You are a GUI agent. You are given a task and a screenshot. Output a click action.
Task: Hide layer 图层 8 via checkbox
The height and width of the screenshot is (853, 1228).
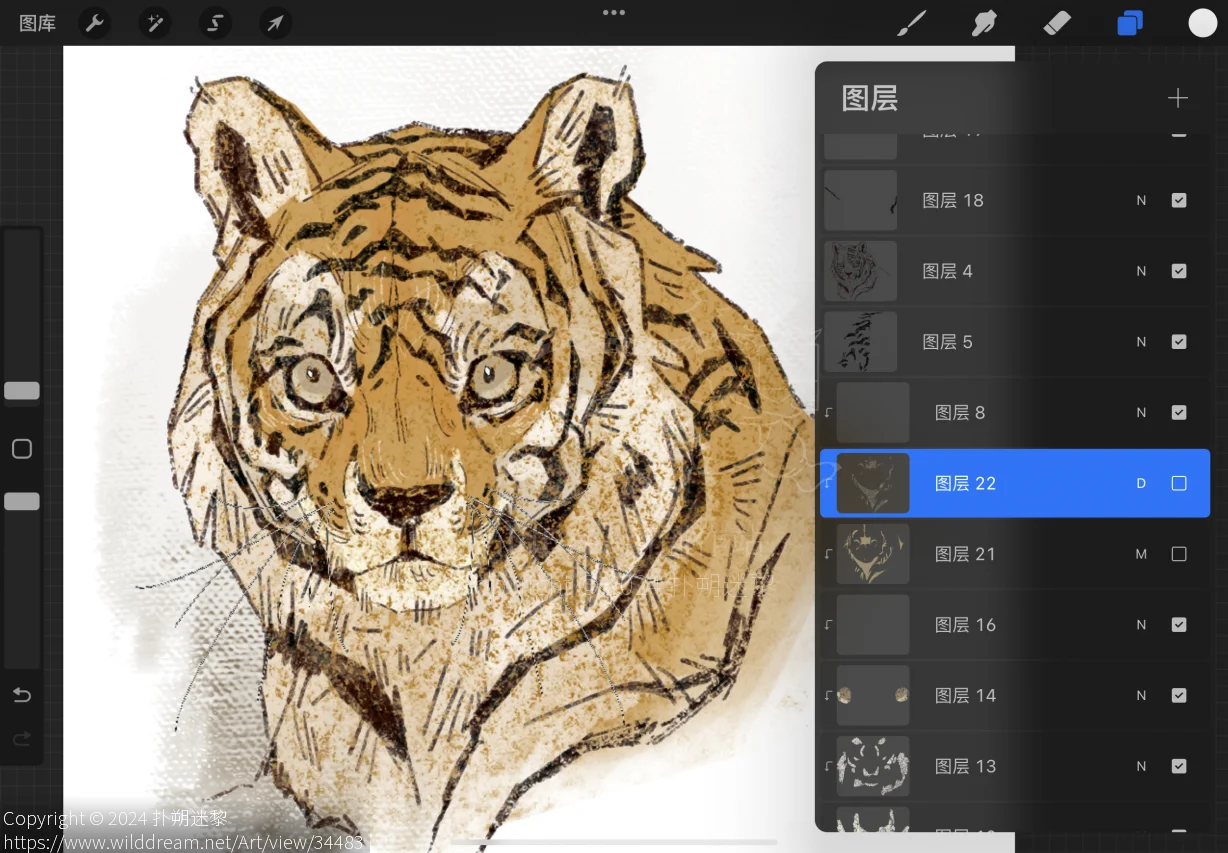(1179, 412)
